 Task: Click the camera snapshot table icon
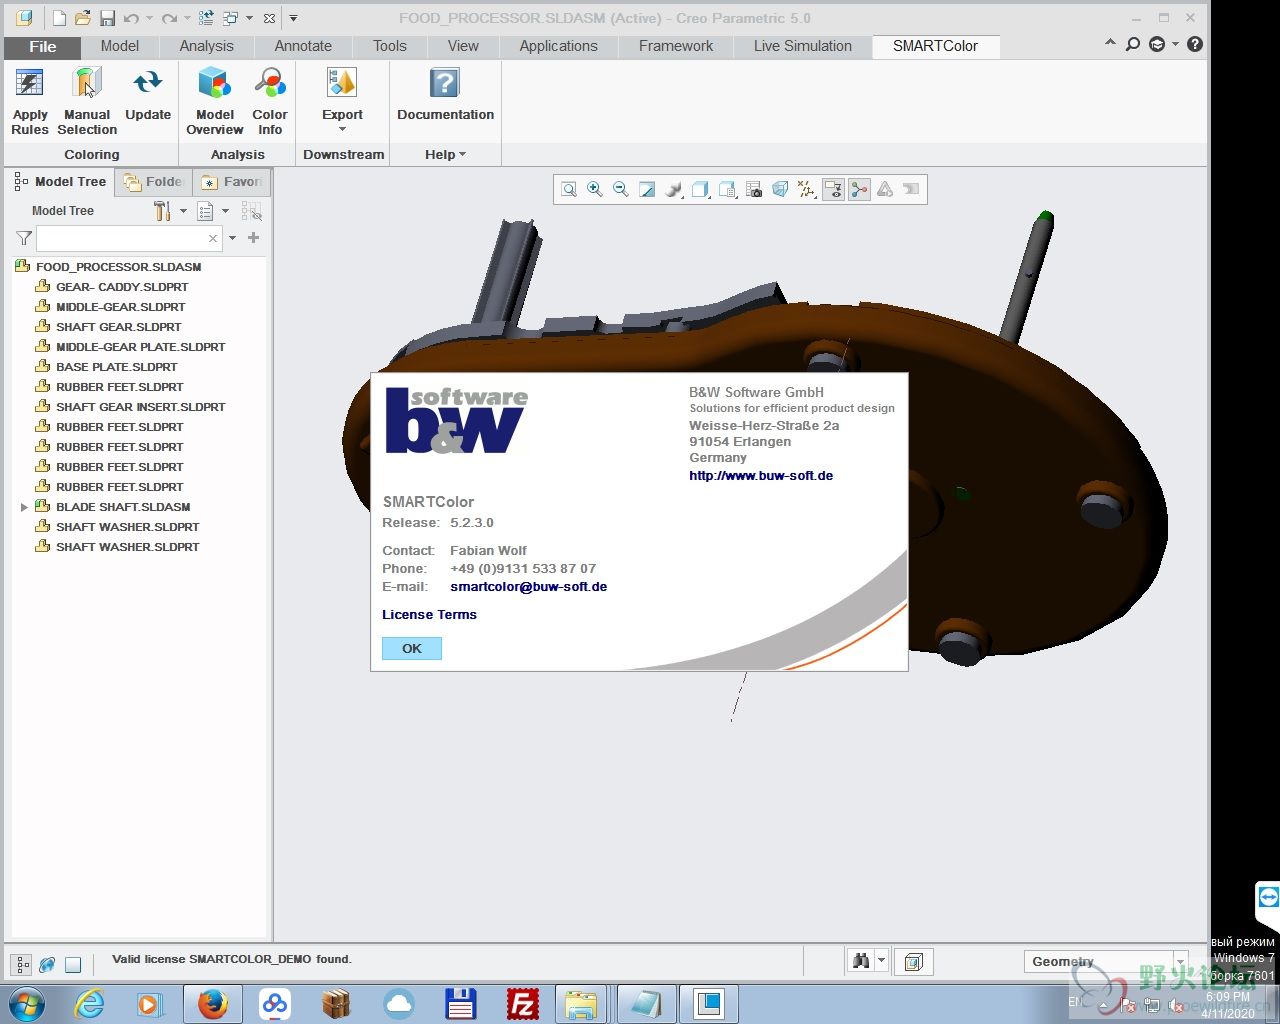coord(755,189)
